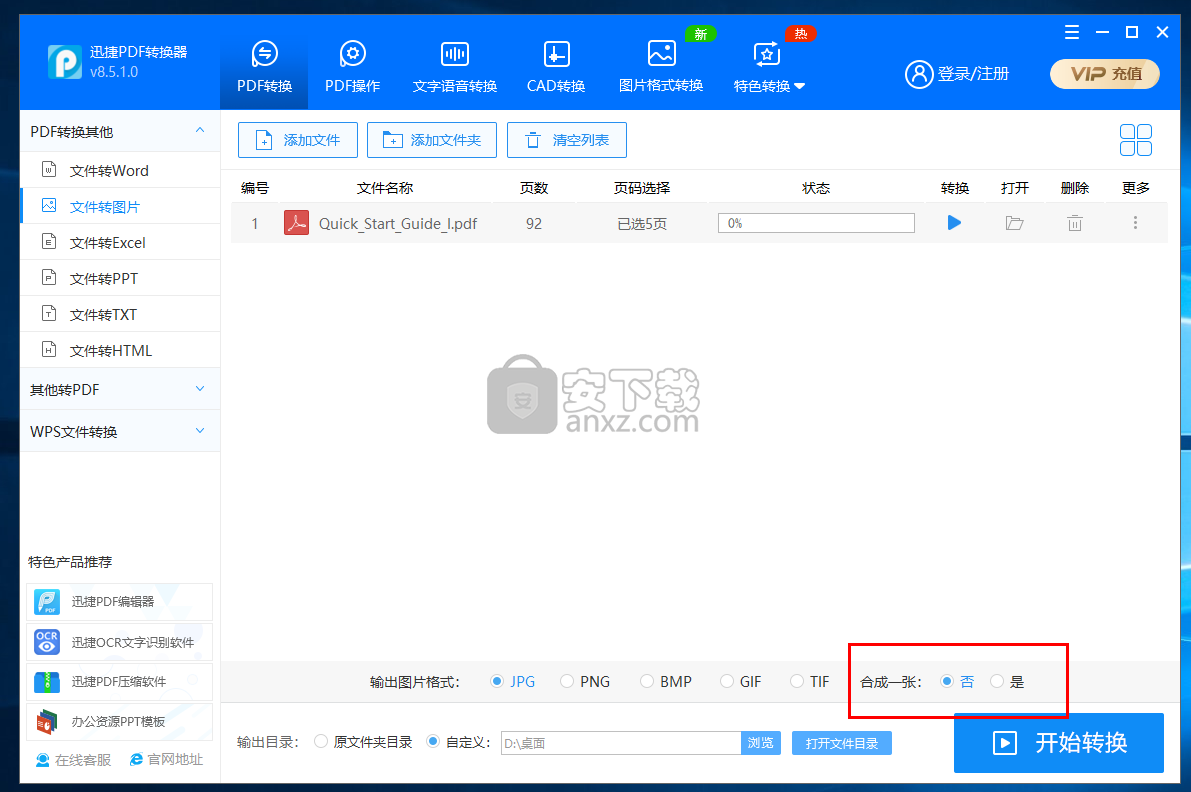Select 文件转TXT in sidebar

click(x=120, y=314)
